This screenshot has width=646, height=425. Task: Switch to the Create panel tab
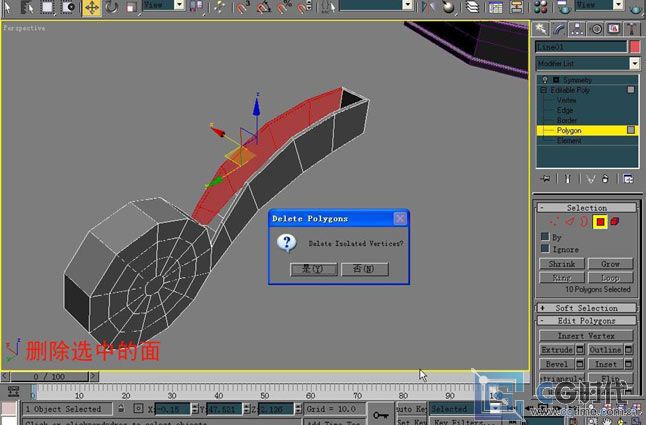[540, 29]
